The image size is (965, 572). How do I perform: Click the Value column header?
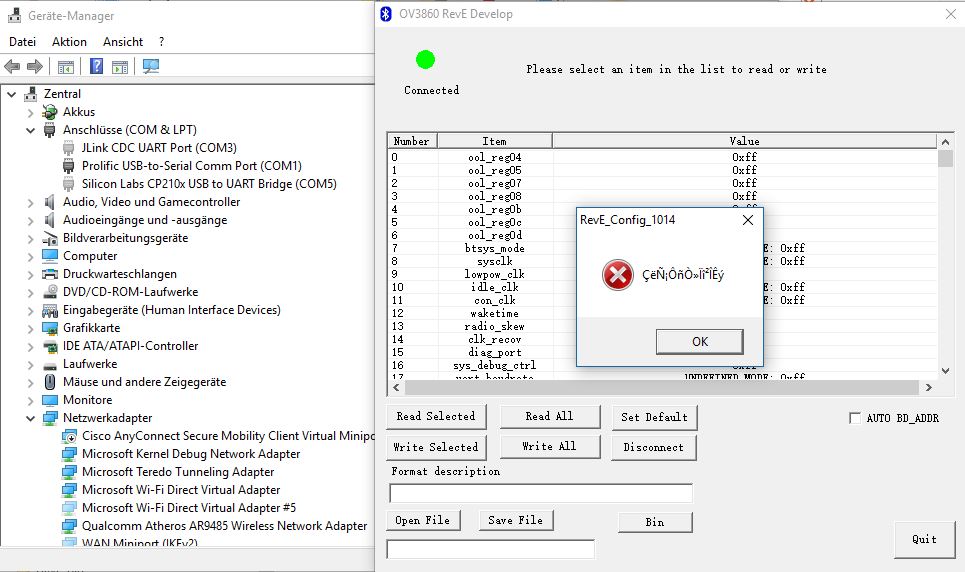(x=745, y=141)
